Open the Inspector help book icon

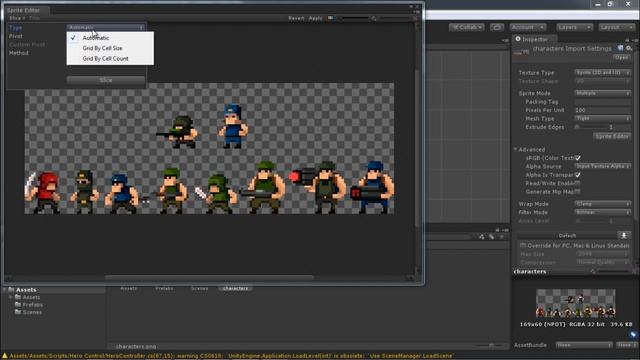pyautogui.click(x=620, y=48)
